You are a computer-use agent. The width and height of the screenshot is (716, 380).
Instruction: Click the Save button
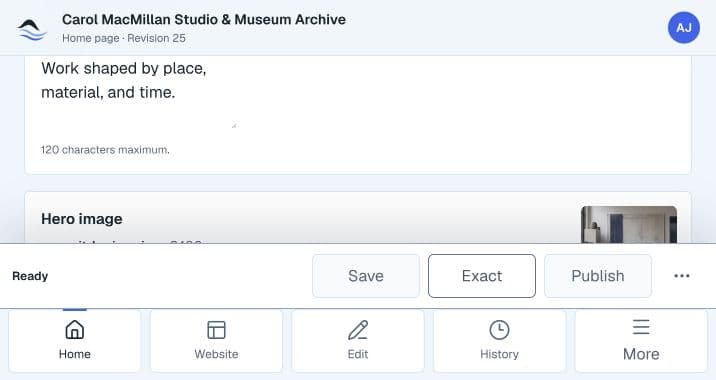coord(366,276)
